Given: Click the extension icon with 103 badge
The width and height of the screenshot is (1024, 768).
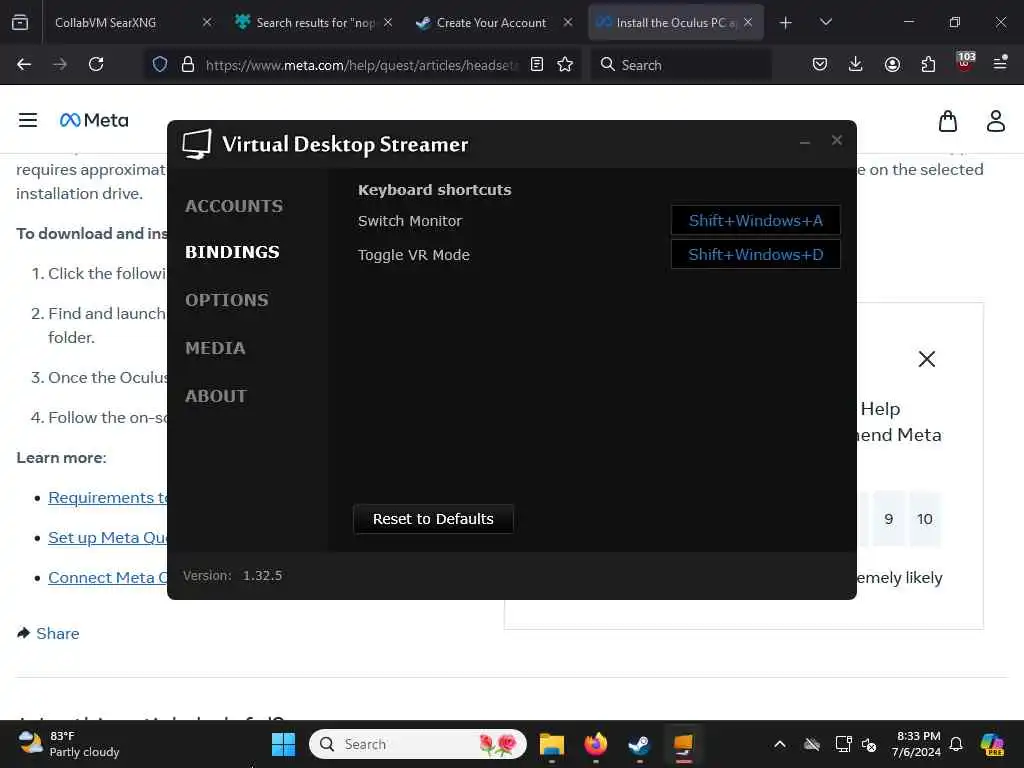Looking at the screenshot, I should coord(965,62).
